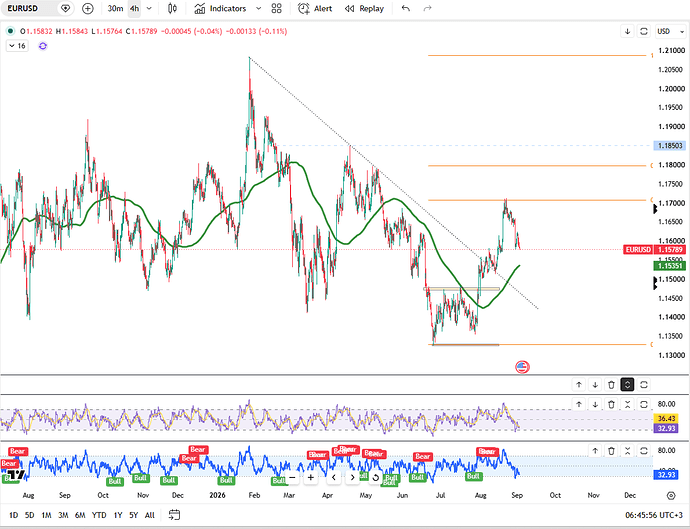Maximize the bottom Bull/Bear pane

(644, 451)
